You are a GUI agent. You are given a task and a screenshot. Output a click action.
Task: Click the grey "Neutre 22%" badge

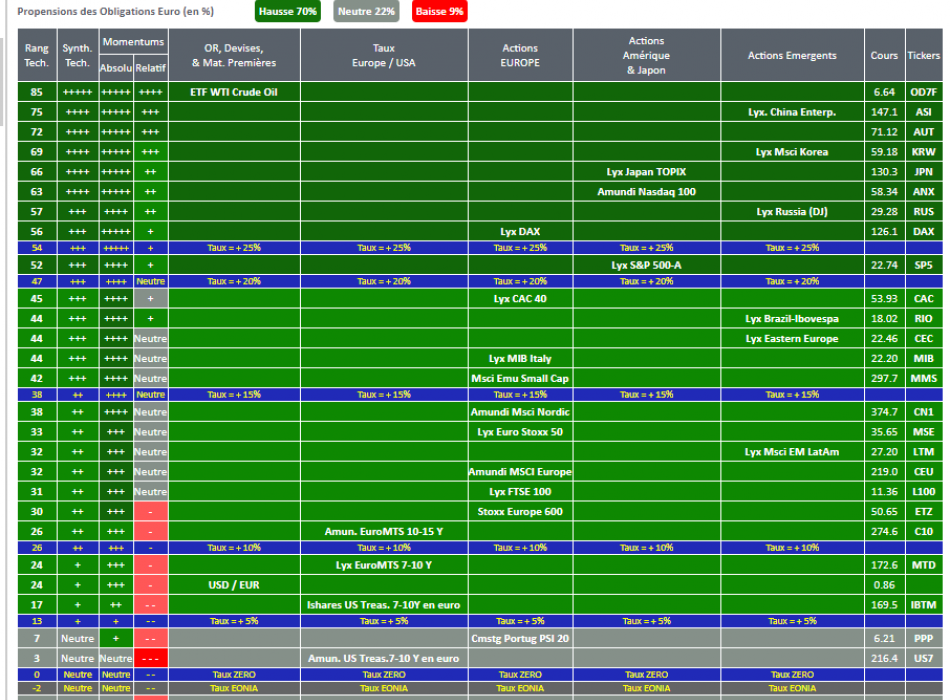[x=366, y=12]
